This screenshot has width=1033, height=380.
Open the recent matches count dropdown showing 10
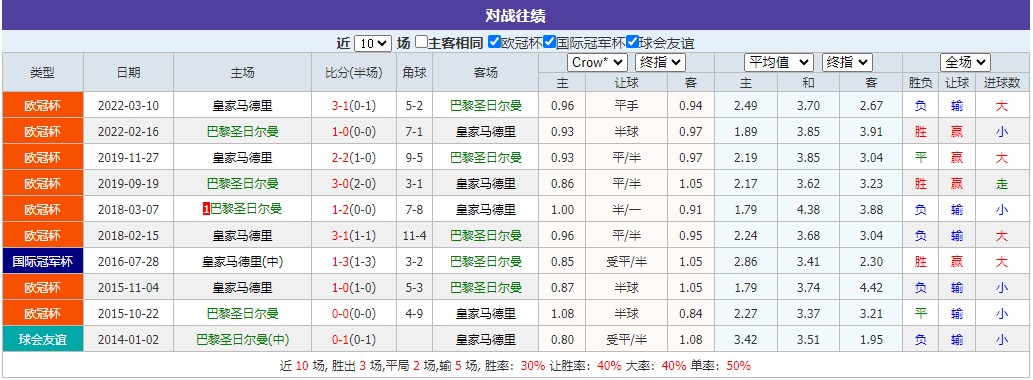373,43
